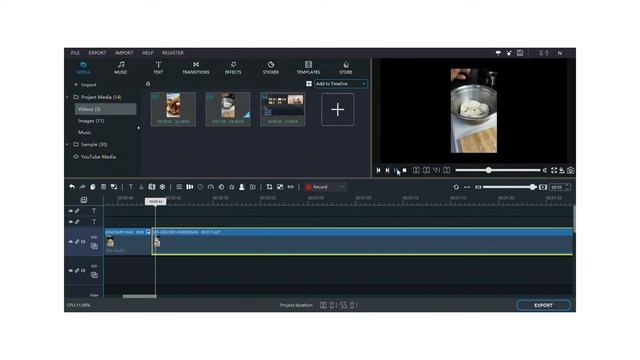This screenshot has height=360, width=640.
Task: Click the camera snapshot icon under preview
Action: 571,170
